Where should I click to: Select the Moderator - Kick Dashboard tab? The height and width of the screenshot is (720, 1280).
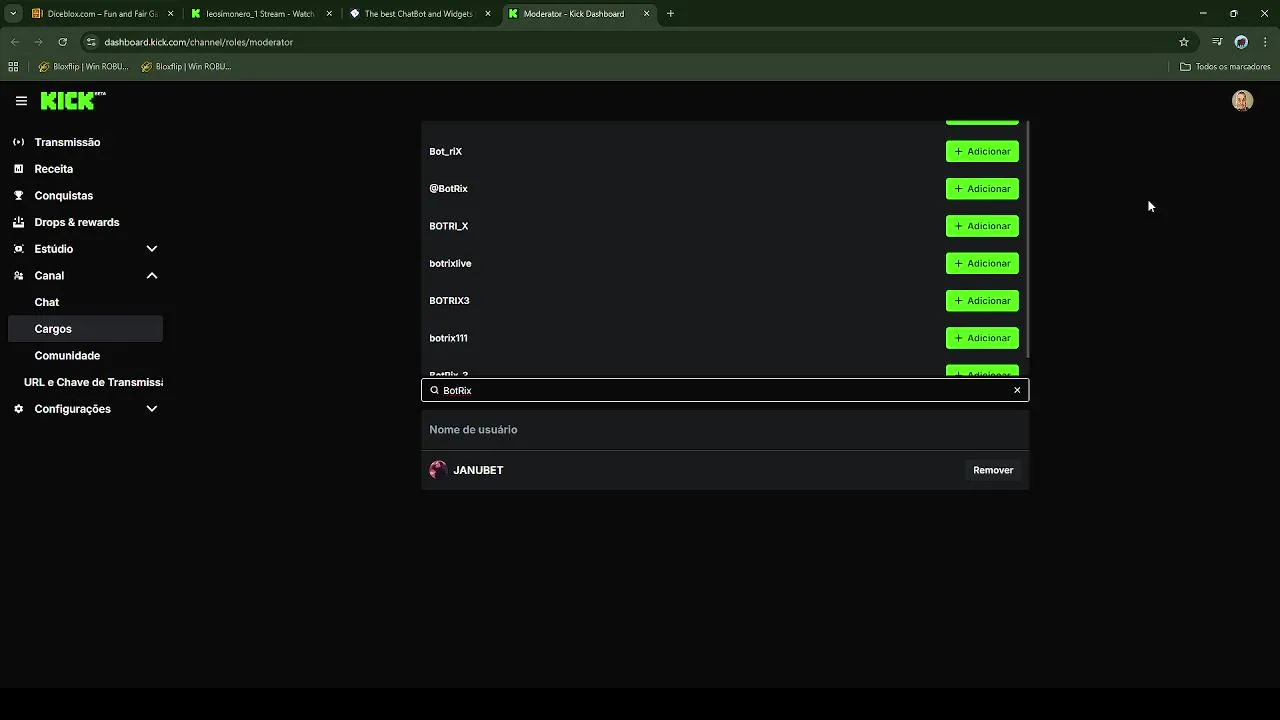pos(578,14)
